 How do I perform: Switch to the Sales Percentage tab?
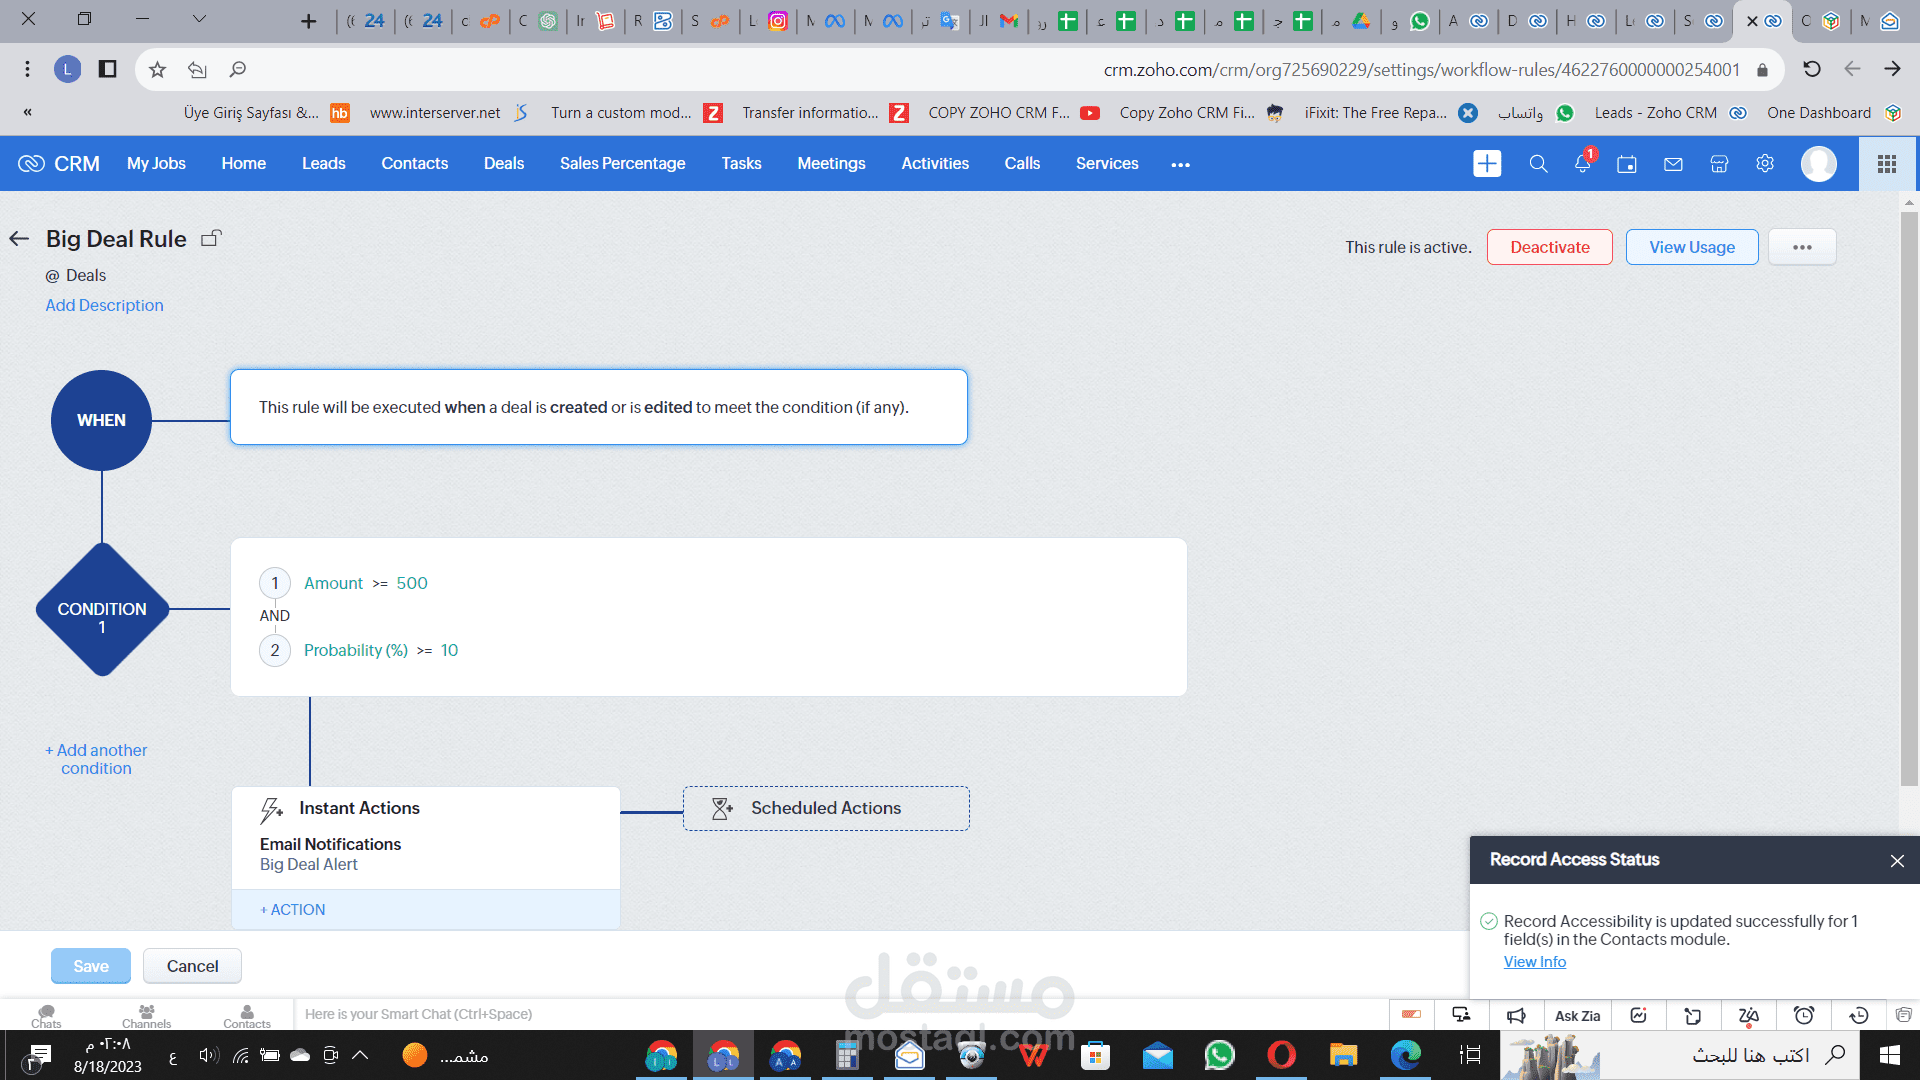tap(622, 164)
